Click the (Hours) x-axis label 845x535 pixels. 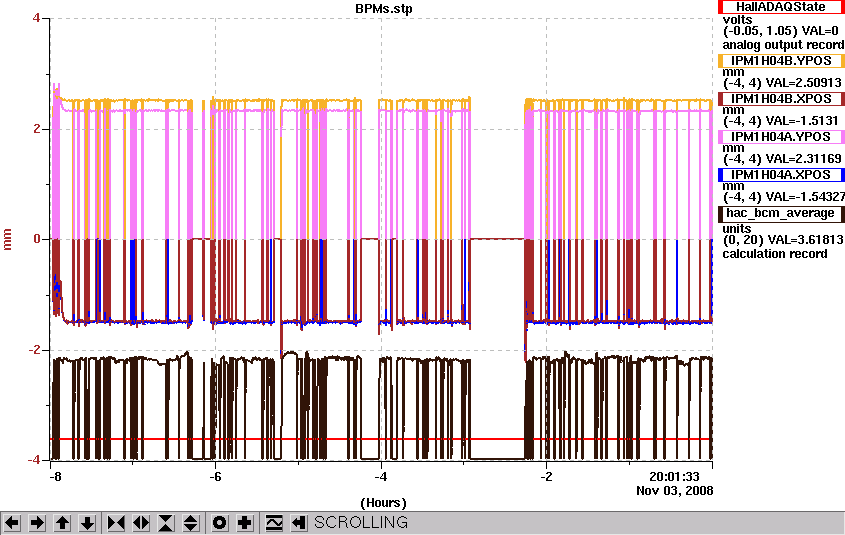pyautogui.click(x=383, y=503)
